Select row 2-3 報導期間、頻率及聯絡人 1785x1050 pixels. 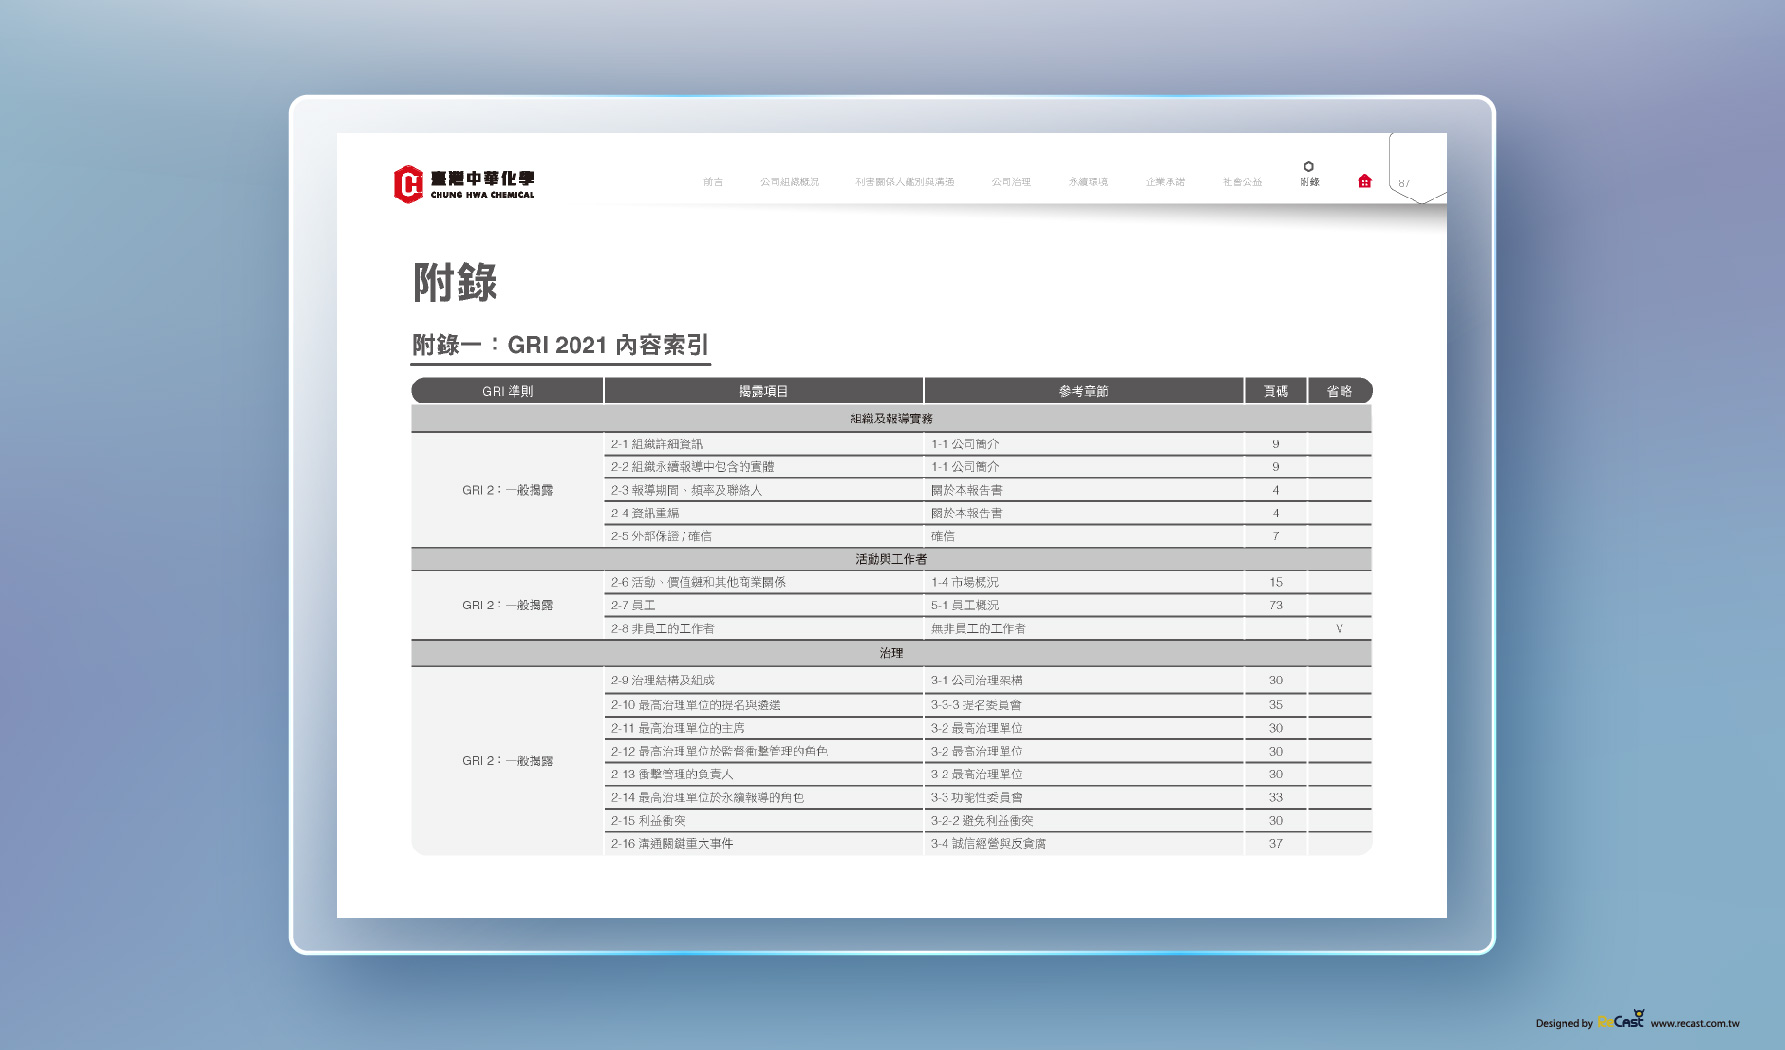point(987,490)
